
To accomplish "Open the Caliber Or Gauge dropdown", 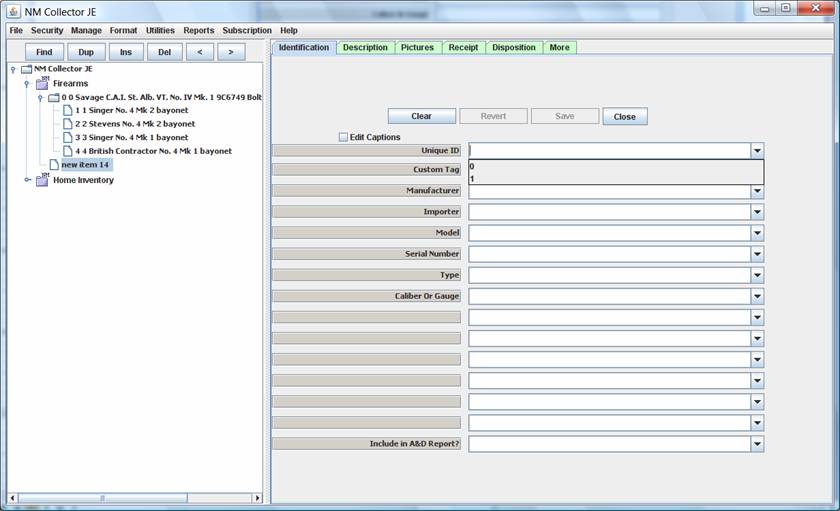I will 757,296.
